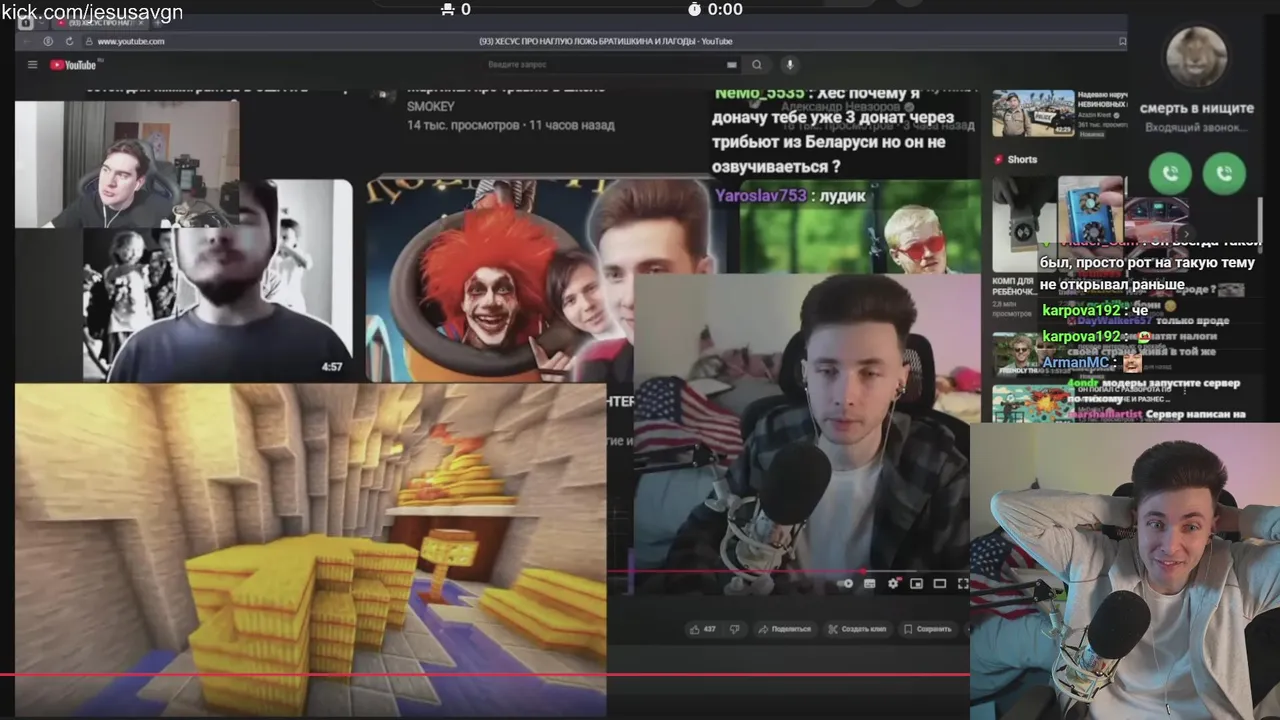This screenshot has height=720, width=1280.
Task: Start voice search with microphone icon
Action: [x=789, y=65]
